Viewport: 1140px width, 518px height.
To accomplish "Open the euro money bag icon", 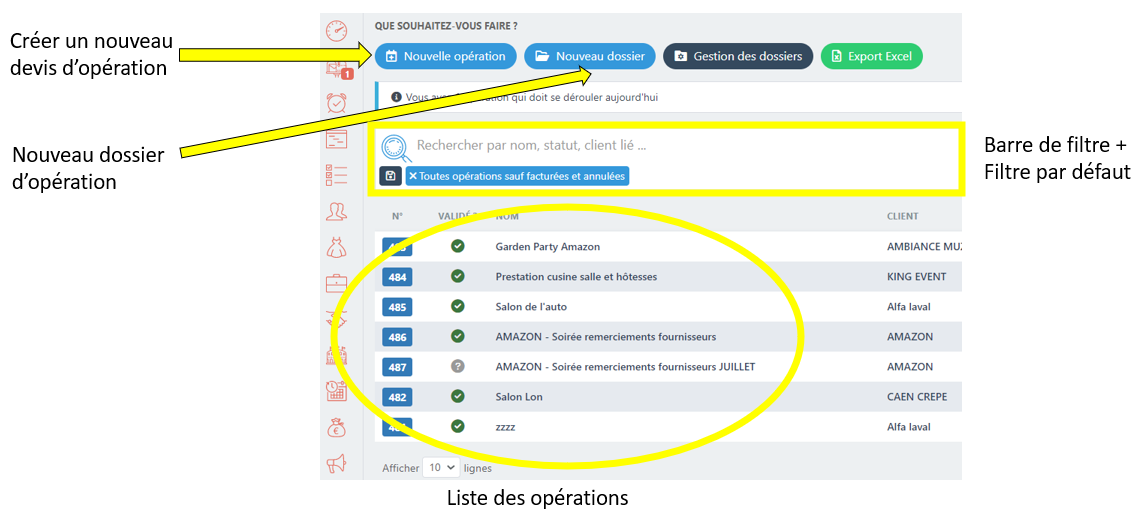I will click(x=337, y=428).
